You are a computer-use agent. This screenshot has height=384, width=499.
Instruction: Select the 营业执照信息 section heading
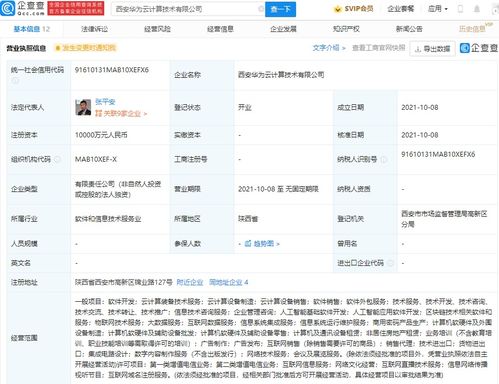pos(26,48)
